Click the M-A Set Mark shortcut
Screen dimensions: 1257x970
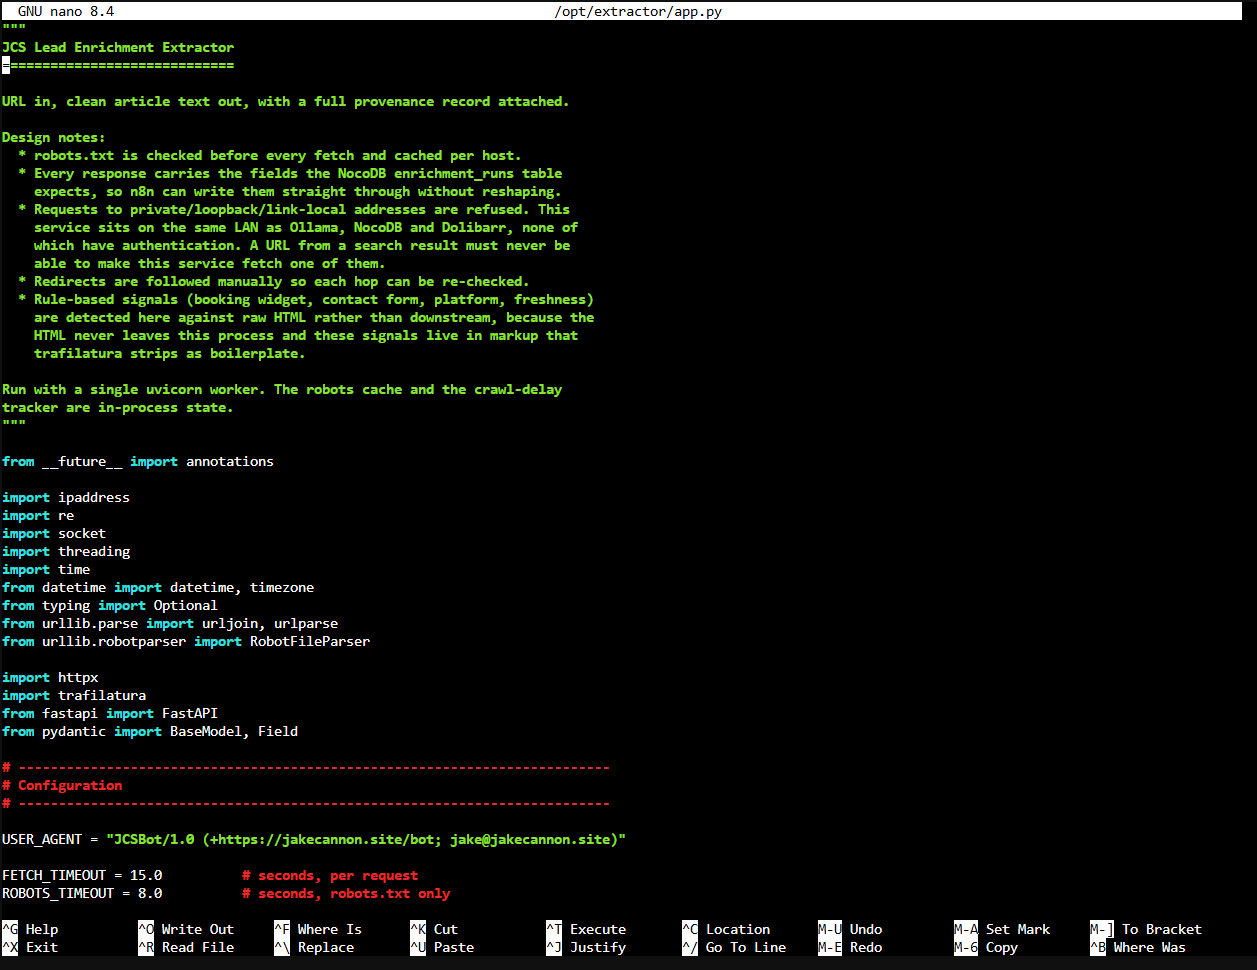[1002, 929]
